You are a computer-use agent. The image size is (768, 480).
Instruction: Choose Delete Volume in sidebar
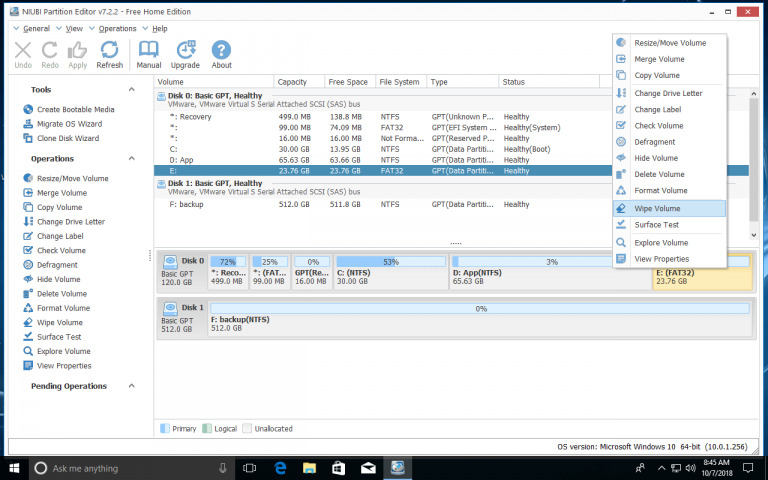(55, 294)
